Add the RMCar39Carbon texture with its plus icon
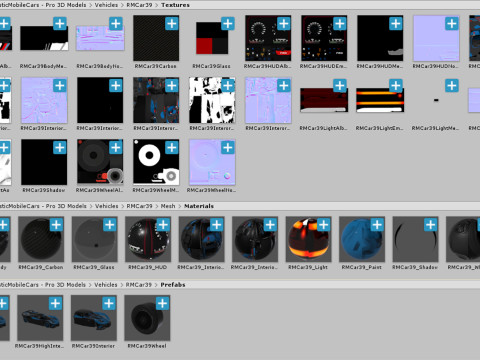 (x=172, y=24)
